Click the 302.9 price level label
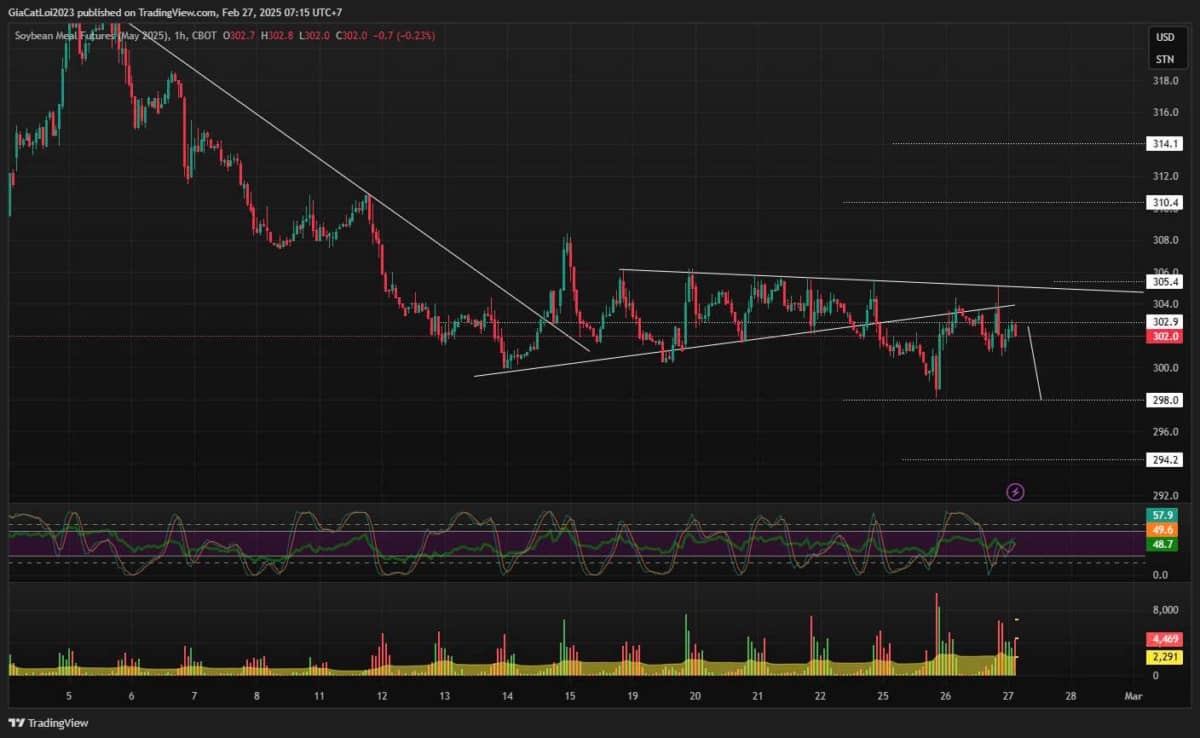The width and height of the screenshot is (1200, 738). [x=1167, y=322]
